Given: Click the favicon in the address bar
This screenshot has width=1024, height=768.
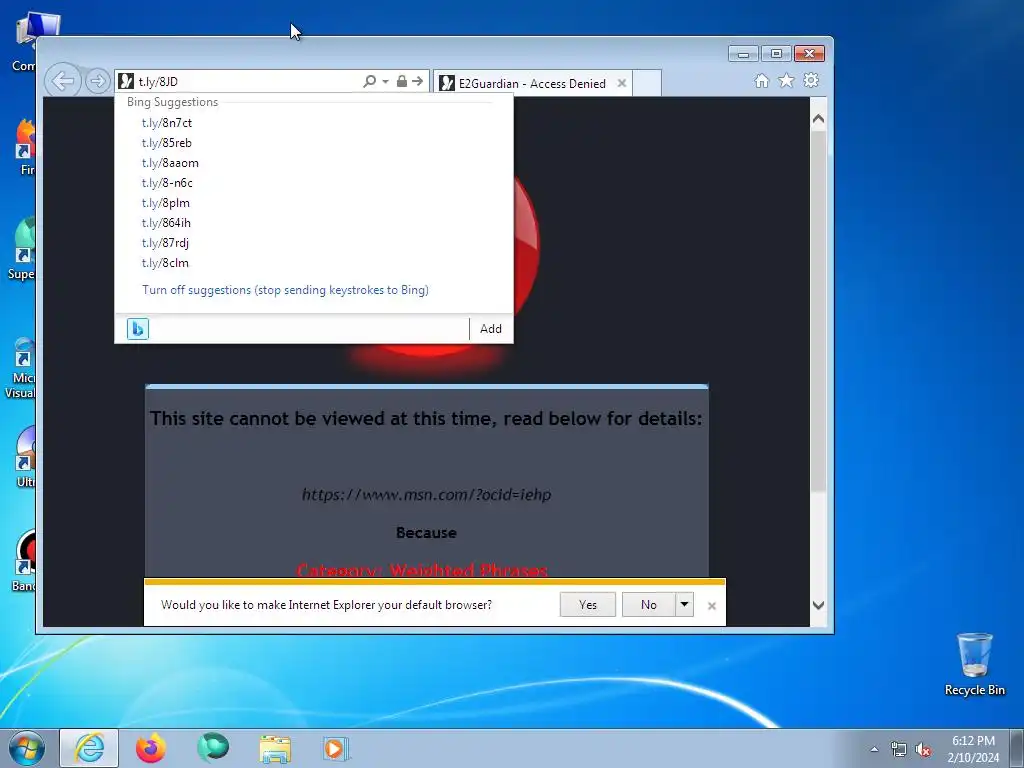Looking at the screenshot, I should pyautogui.click(x=127, y=82).
